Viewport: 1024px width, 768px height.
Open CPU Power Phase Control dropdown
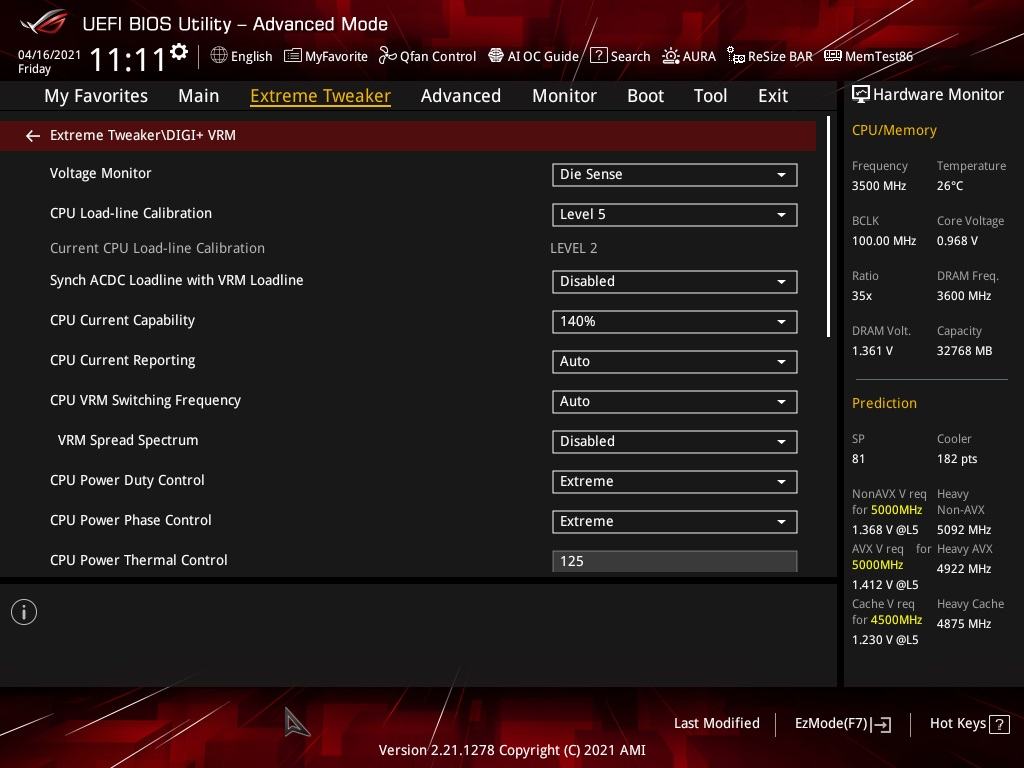coord(675,521)
